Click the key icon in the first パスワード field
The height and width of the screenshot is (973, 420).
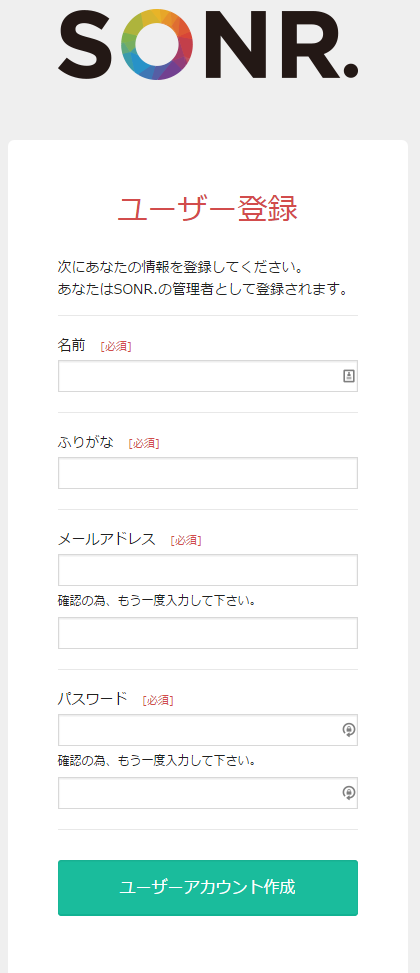[x=349, y=730]
